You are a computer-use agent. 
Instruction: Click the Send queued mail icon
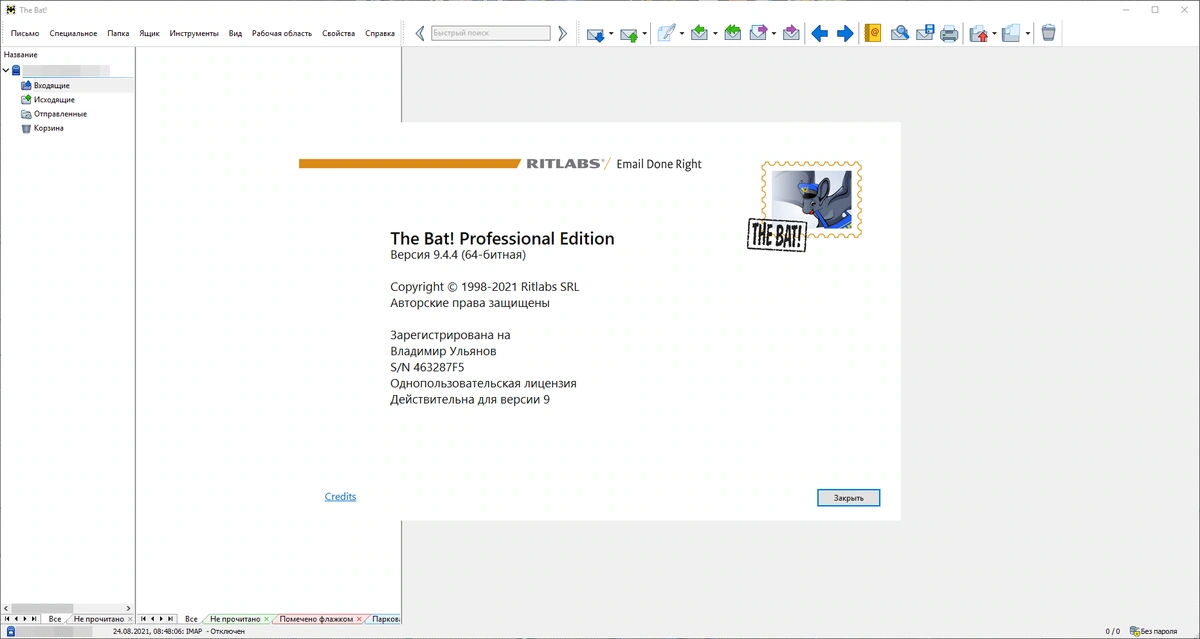[x=629, y=34]
